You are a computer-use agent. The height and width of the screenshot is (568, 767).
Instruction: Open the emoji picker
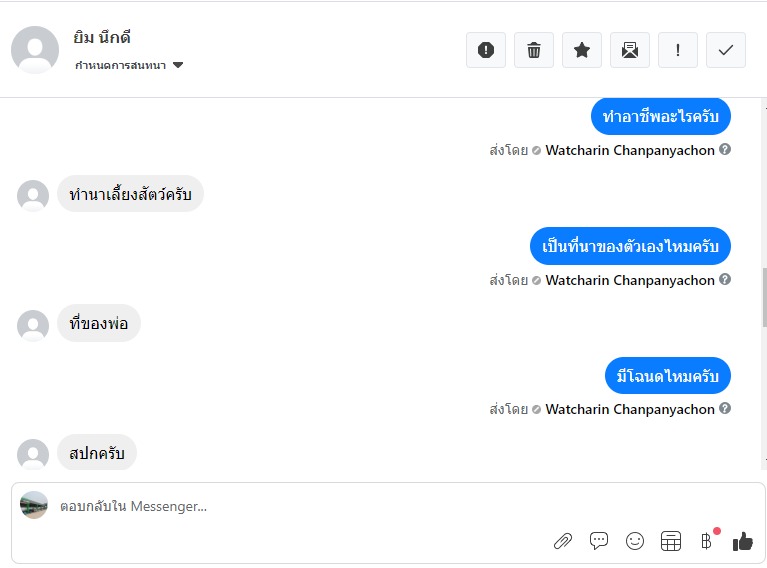point(635,541)
